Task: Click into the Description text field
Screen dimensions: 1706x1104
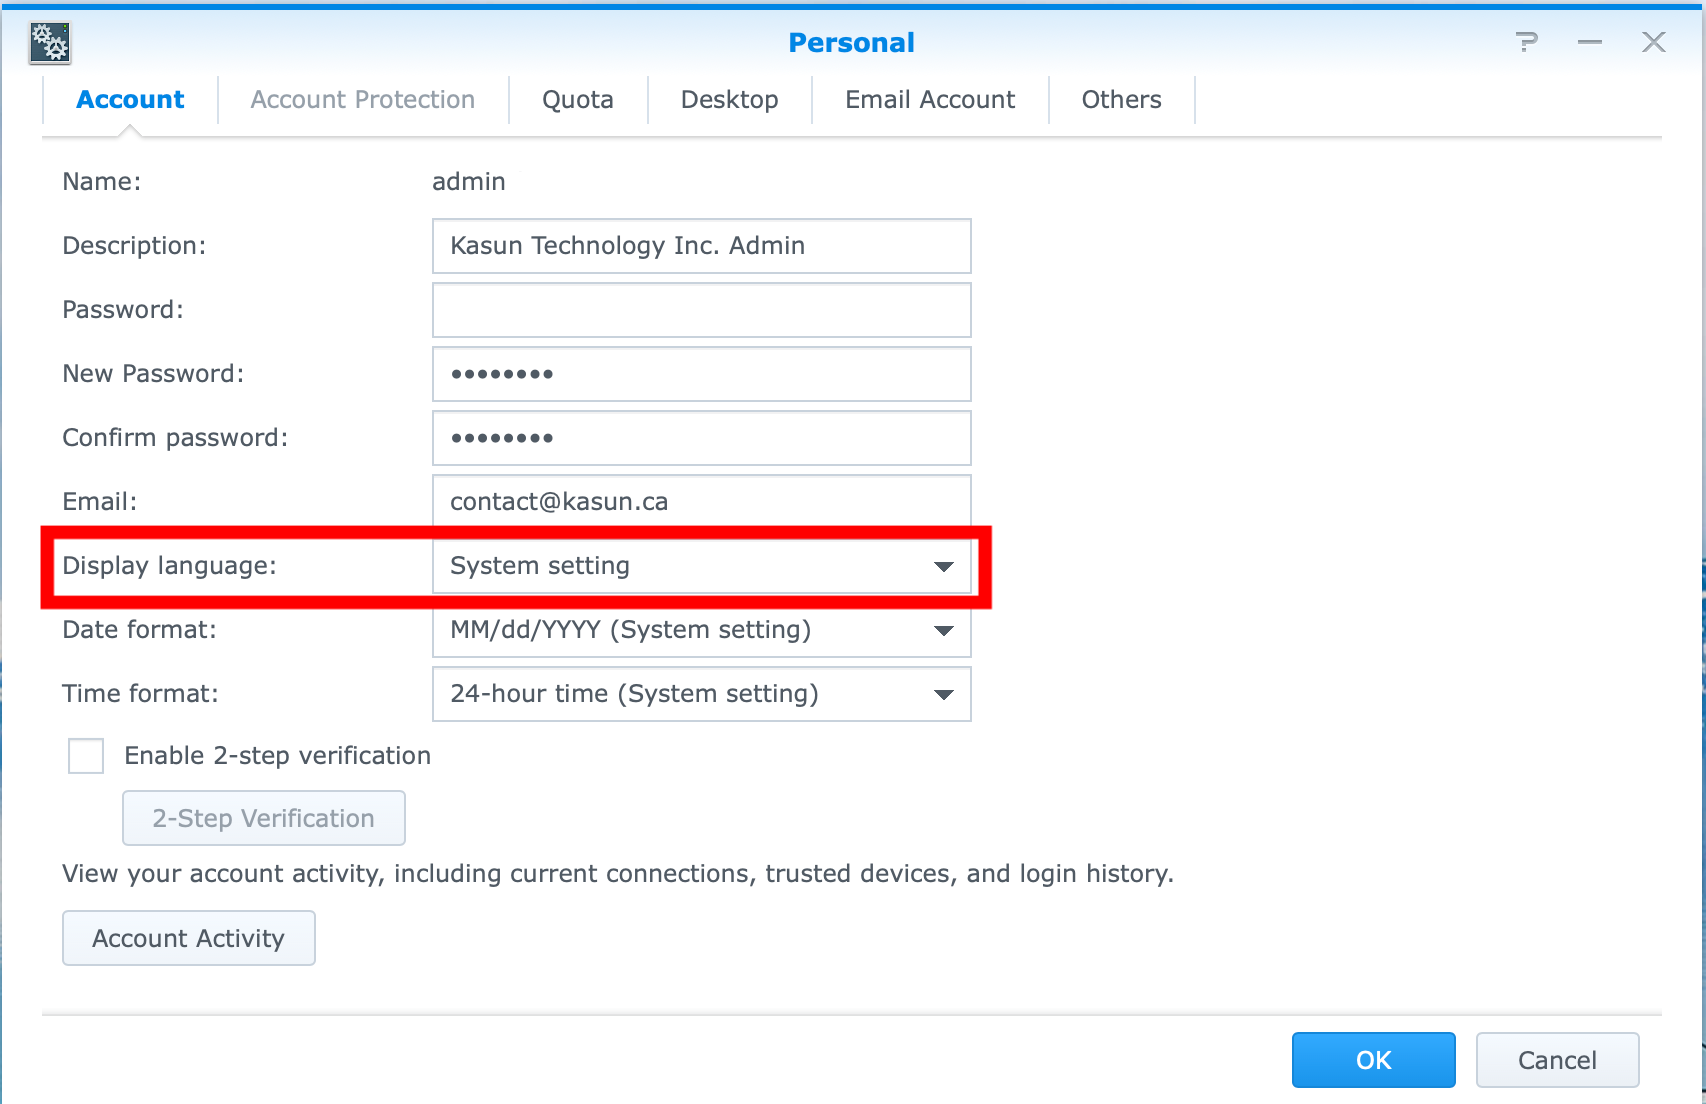Action: tap(701, 246)
